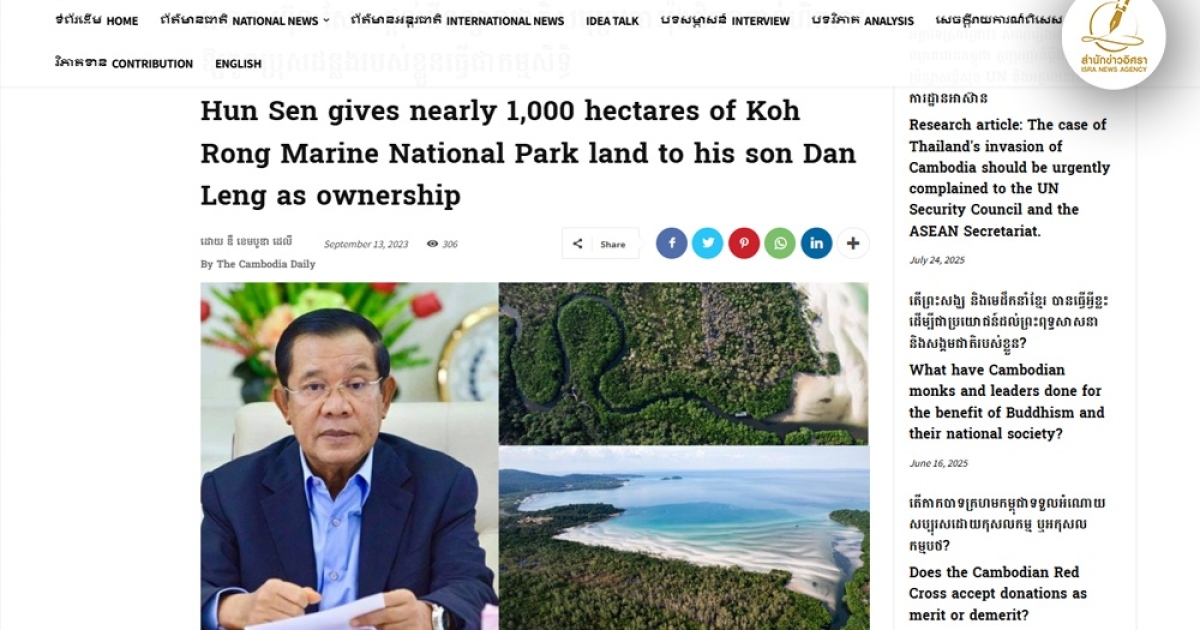Read the Cambodian Red Cross donations article
The image size is (1200, 630).
(x=997, y=593)
